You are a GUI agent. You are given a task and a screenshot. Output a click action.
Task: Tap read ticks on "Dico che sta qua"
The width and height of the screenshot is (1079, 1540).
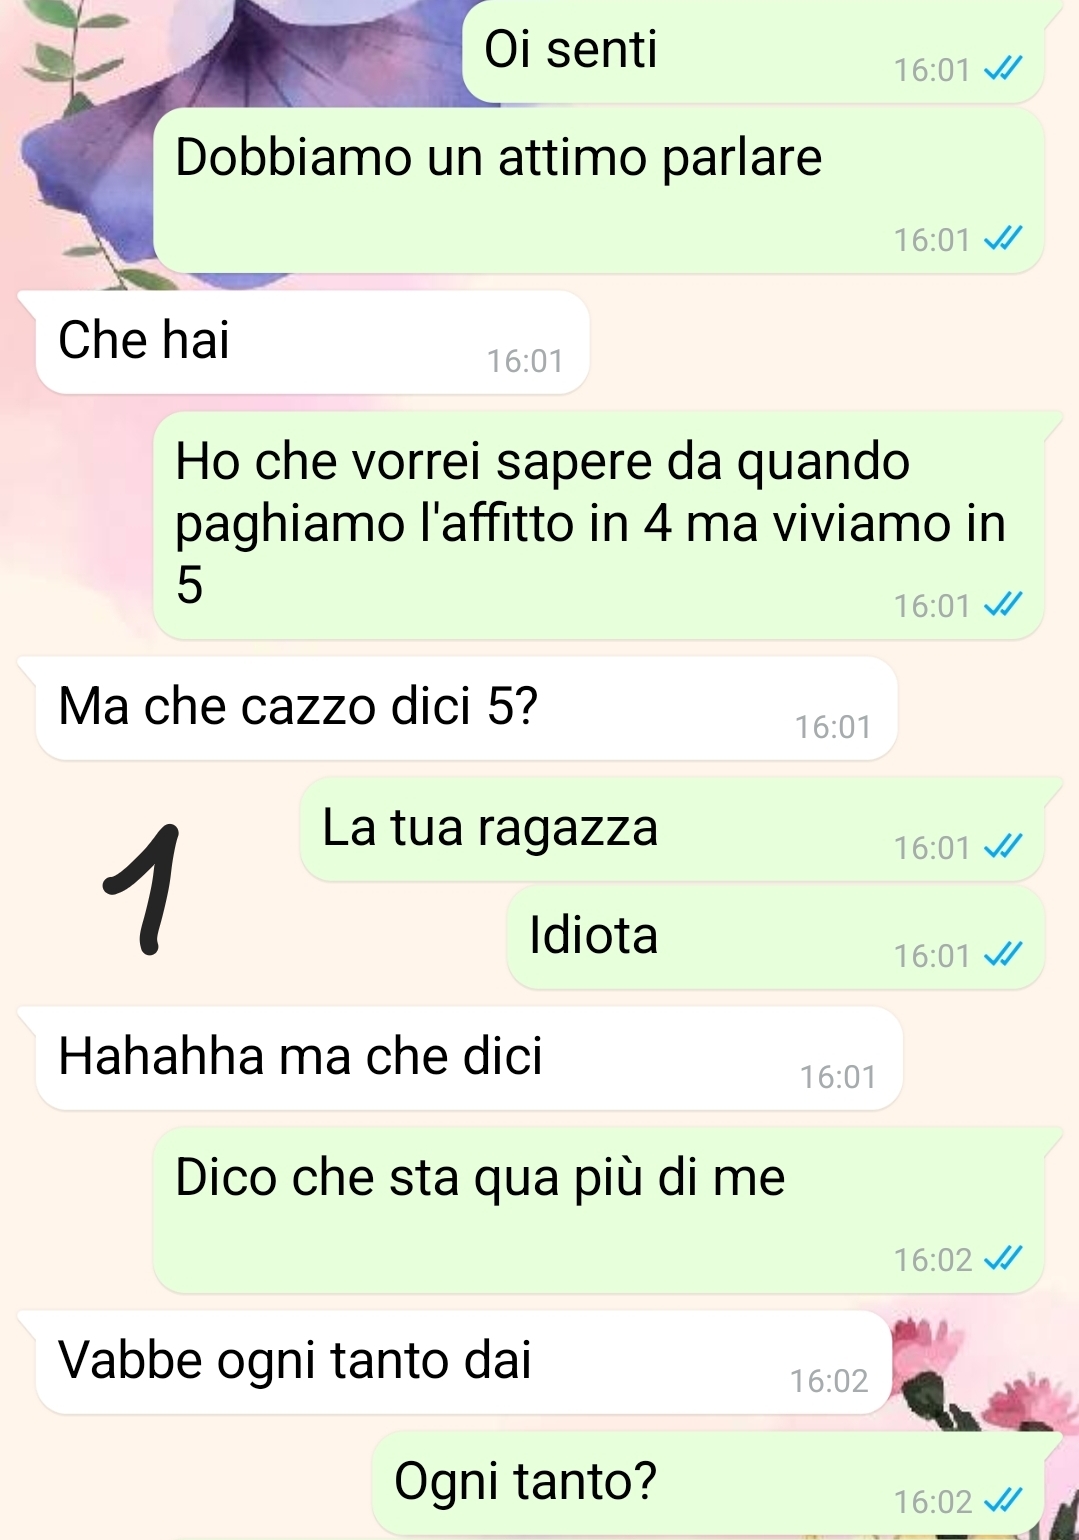point(1004,1259)
